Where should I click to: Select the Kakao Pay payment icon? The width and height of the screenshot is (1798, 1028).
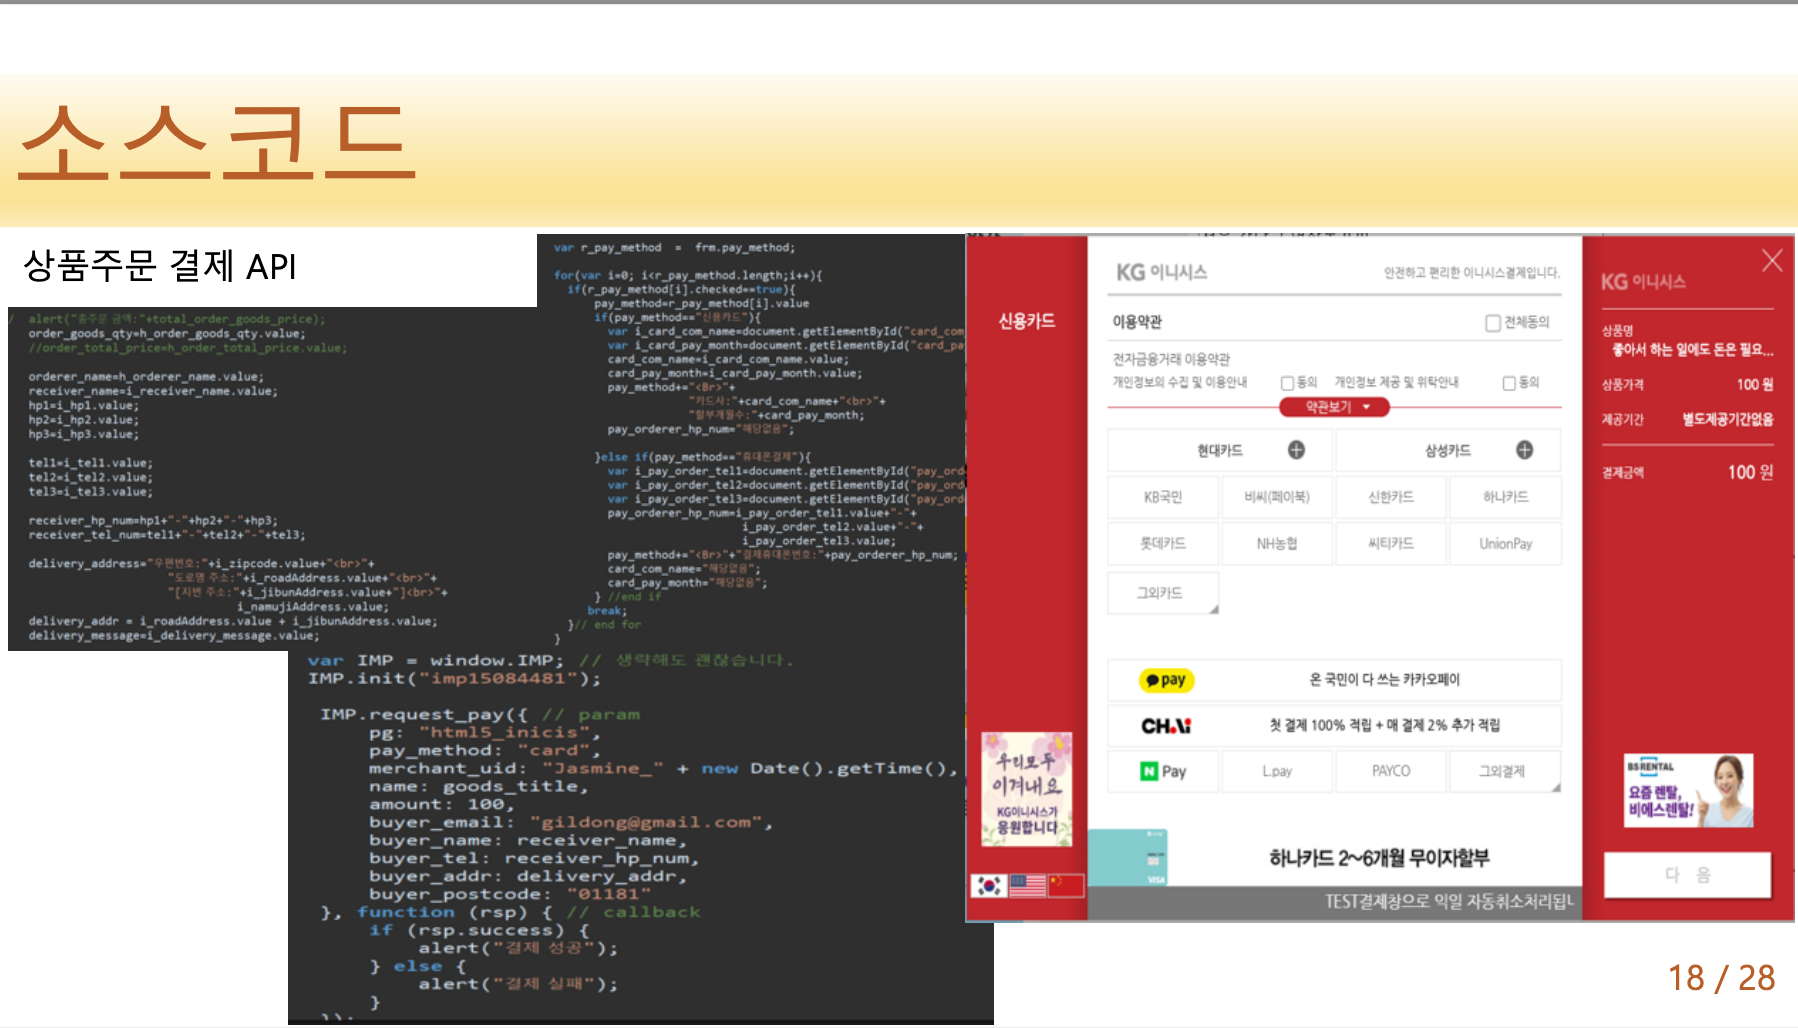click(1166, 680)
